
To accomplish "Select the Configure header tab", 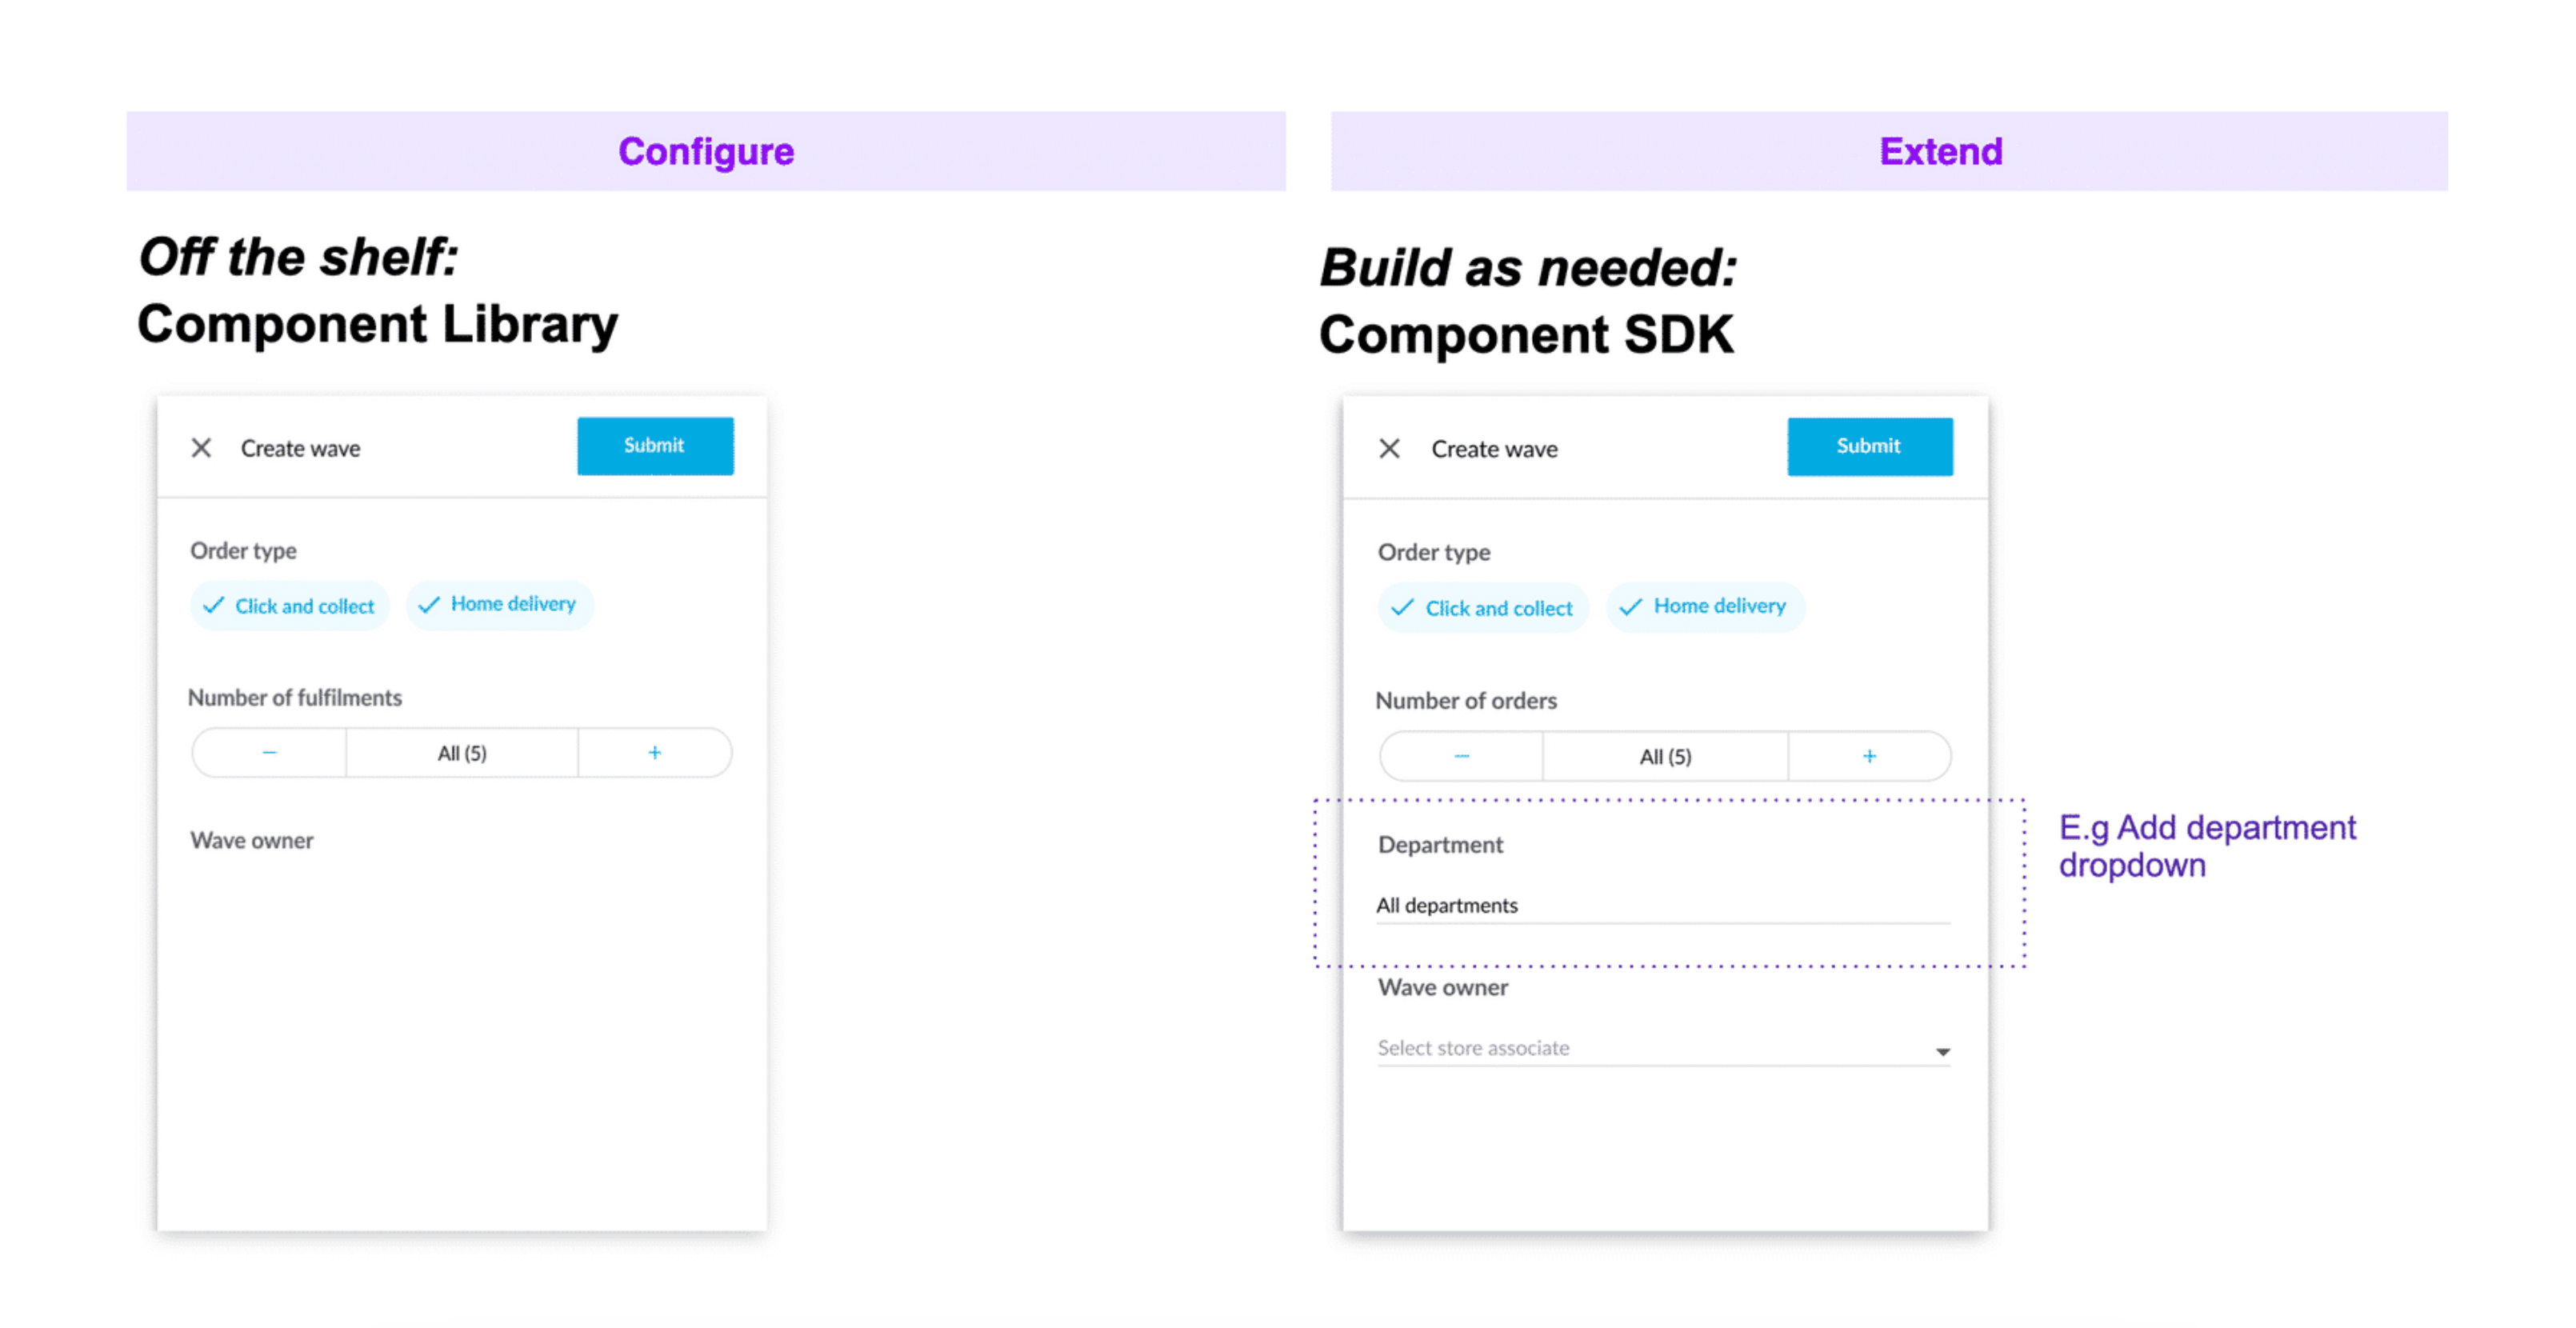I will pos(706,151).
